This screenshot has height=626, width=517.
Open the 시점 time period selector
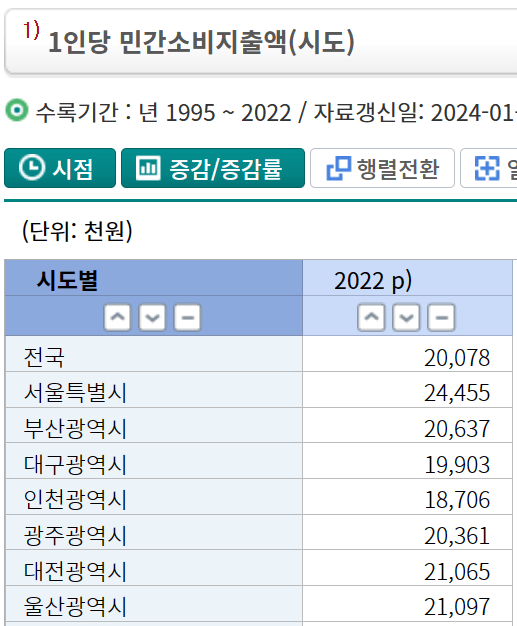point(60,168)
